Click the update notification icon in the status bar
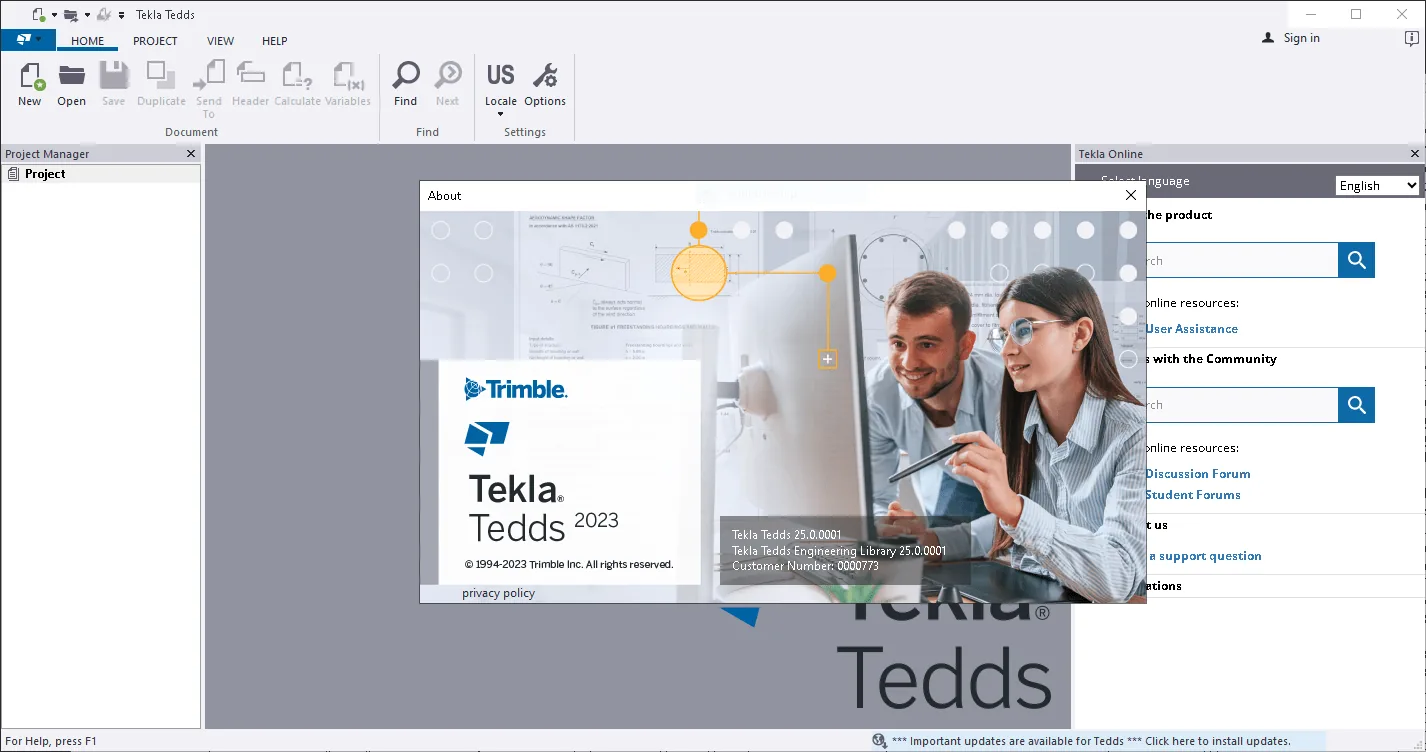This screenshot has width=1426, height=752. [x=879, y=741]
